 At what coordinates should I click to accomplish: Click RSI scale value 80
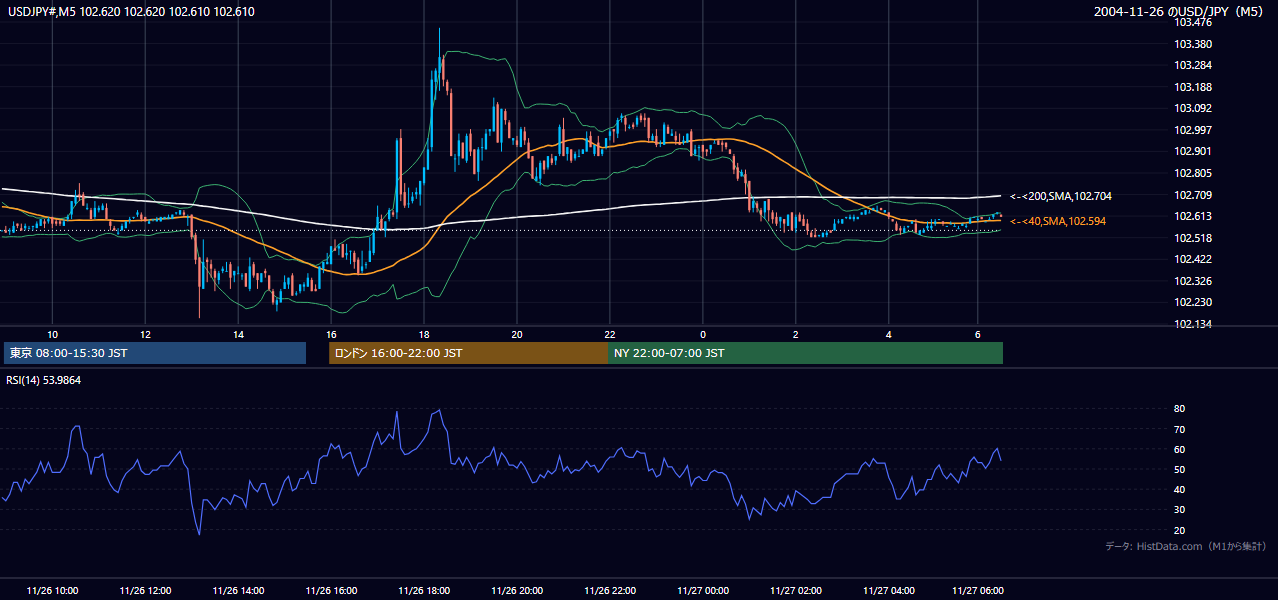coord(1180,409)
